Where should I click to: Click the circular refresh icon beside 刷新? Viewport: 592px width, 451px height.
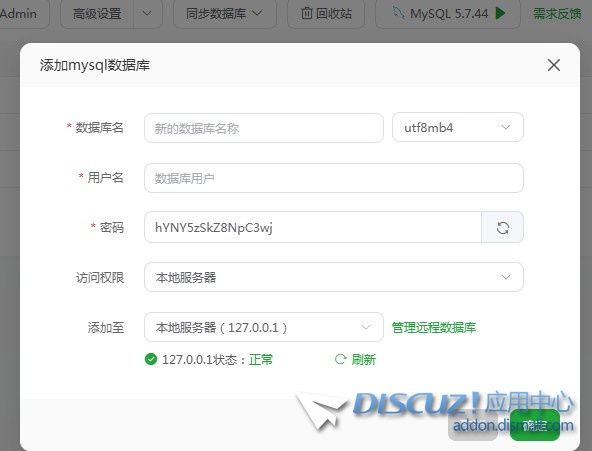coord(340,359)
